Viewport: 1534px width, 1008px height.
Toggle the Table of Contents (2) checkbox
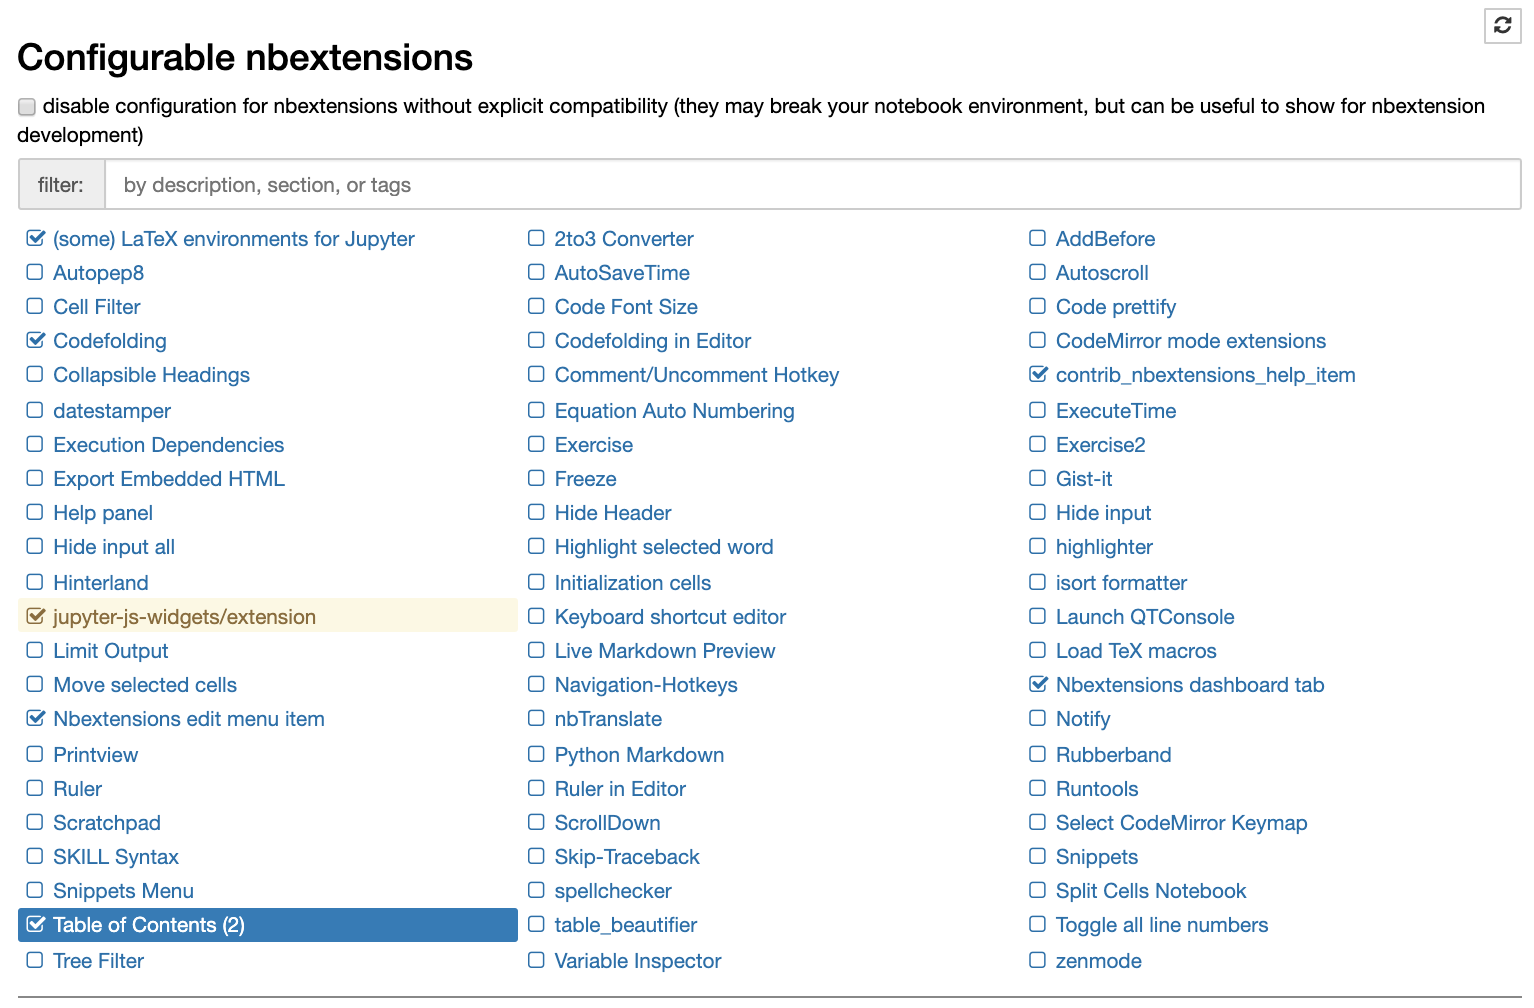[35, 924]
